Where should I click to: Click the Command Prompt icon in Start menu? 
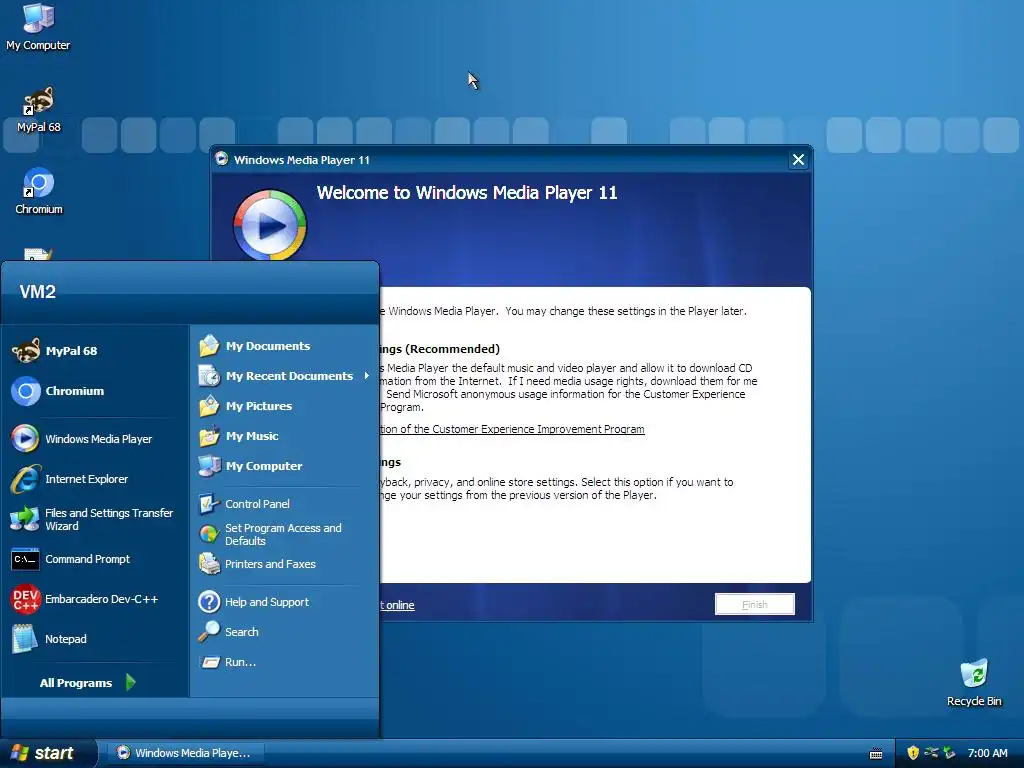coord(25,559)
